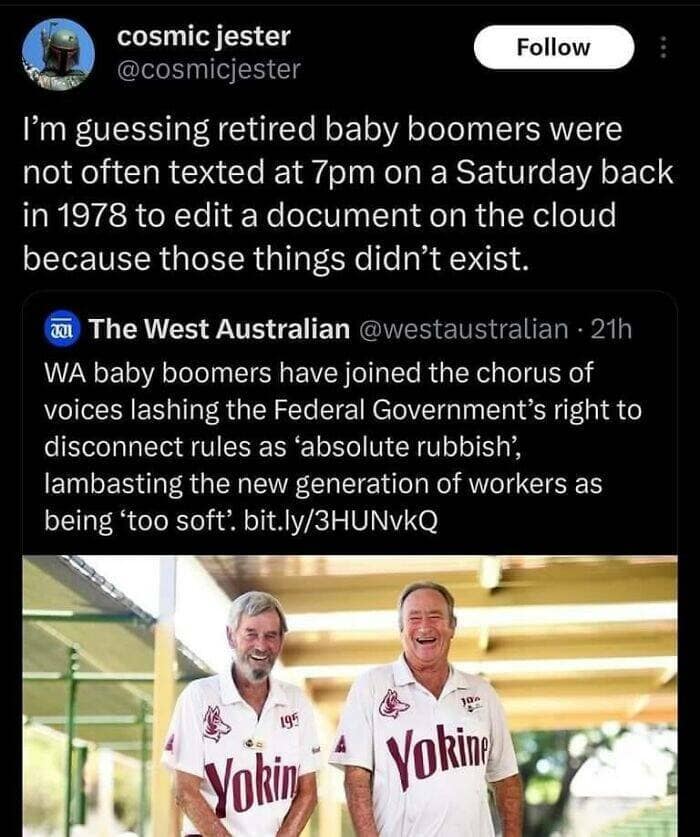Click the cosmic jester display name
Image resolution: width=700 pixels, height=837 pixels.
[203, 36]
